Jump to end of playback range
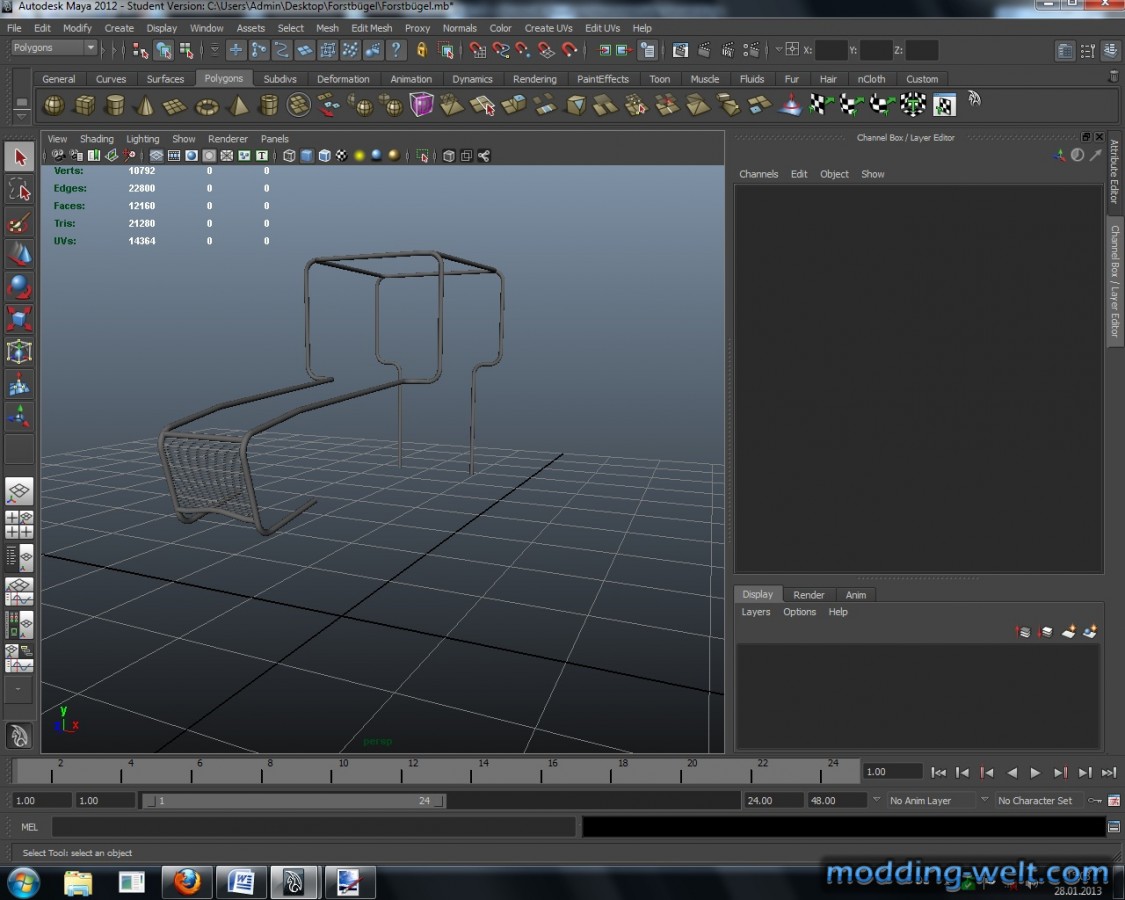 (x=1109, y=772)
